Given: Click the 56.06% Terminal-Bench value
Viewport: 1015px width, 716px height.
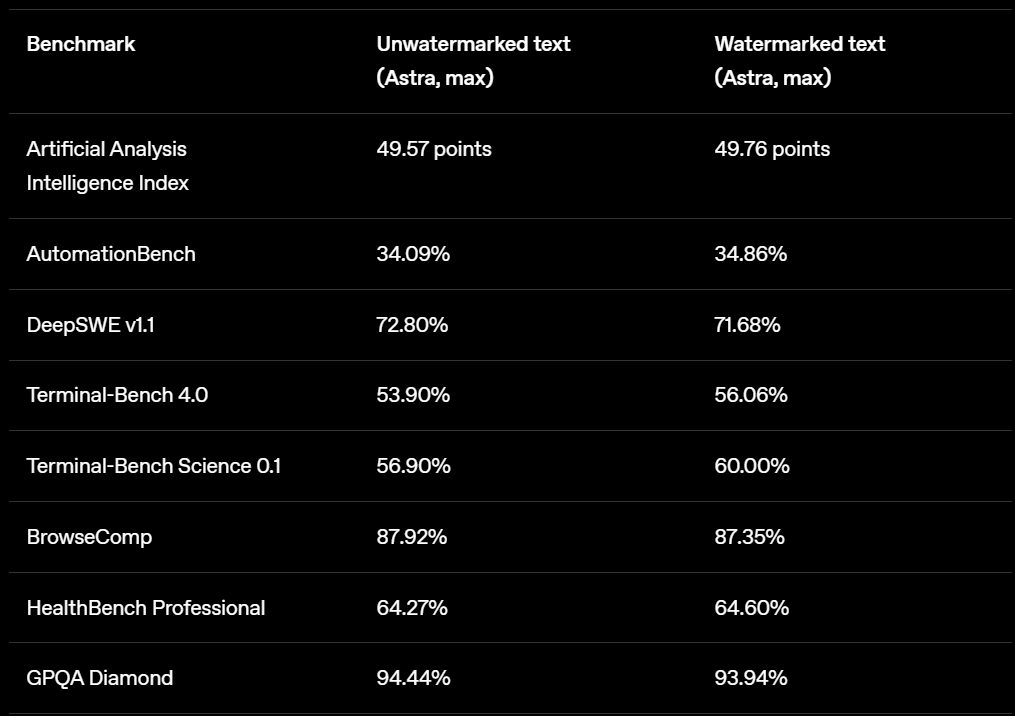Looking at the screenshot, I should [751, 395].
